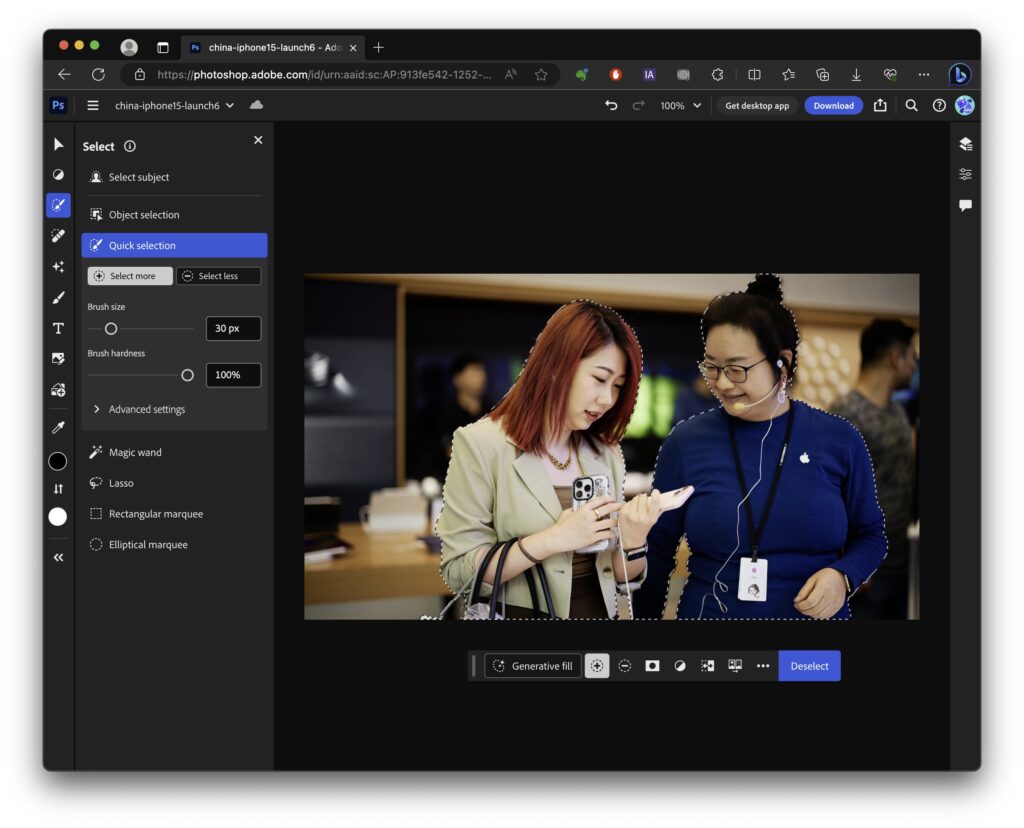Open the Comments panel

click(x=966, y=205)
